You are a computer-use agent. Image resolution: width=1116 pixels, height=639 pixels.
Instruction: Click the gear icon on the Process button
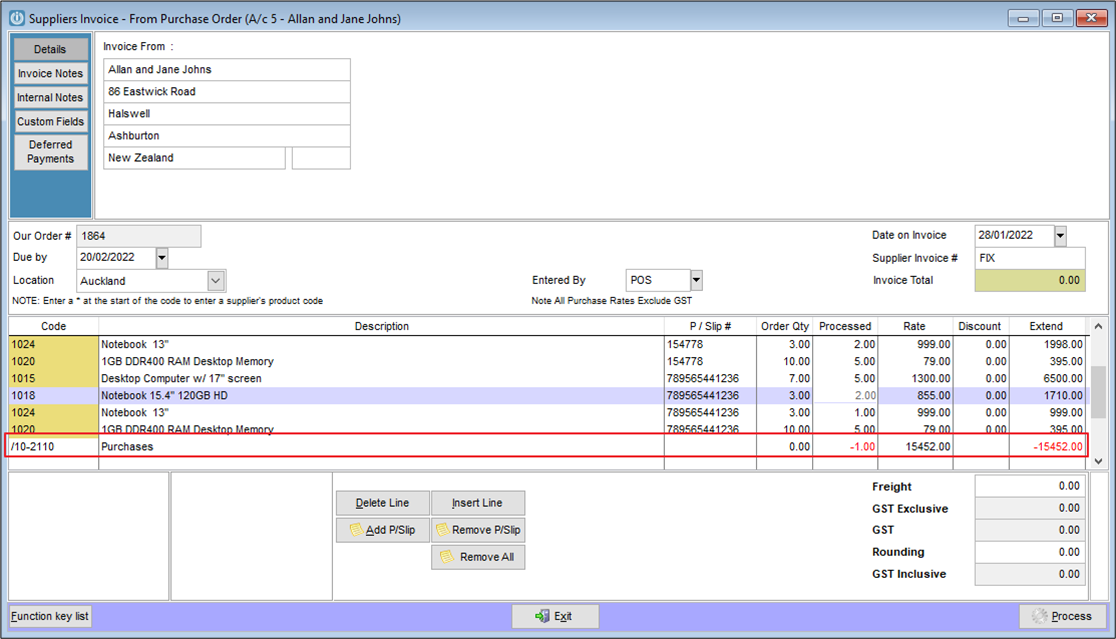pos(1040,616)
